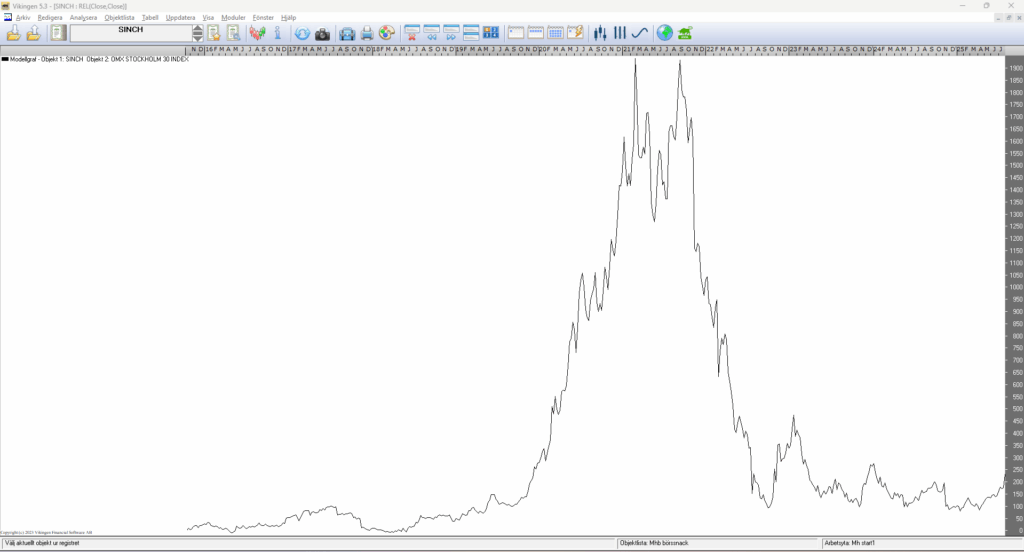Screen dimensions: 1024x552
Task: Open the Tabell menu
Action: point(150,18)
